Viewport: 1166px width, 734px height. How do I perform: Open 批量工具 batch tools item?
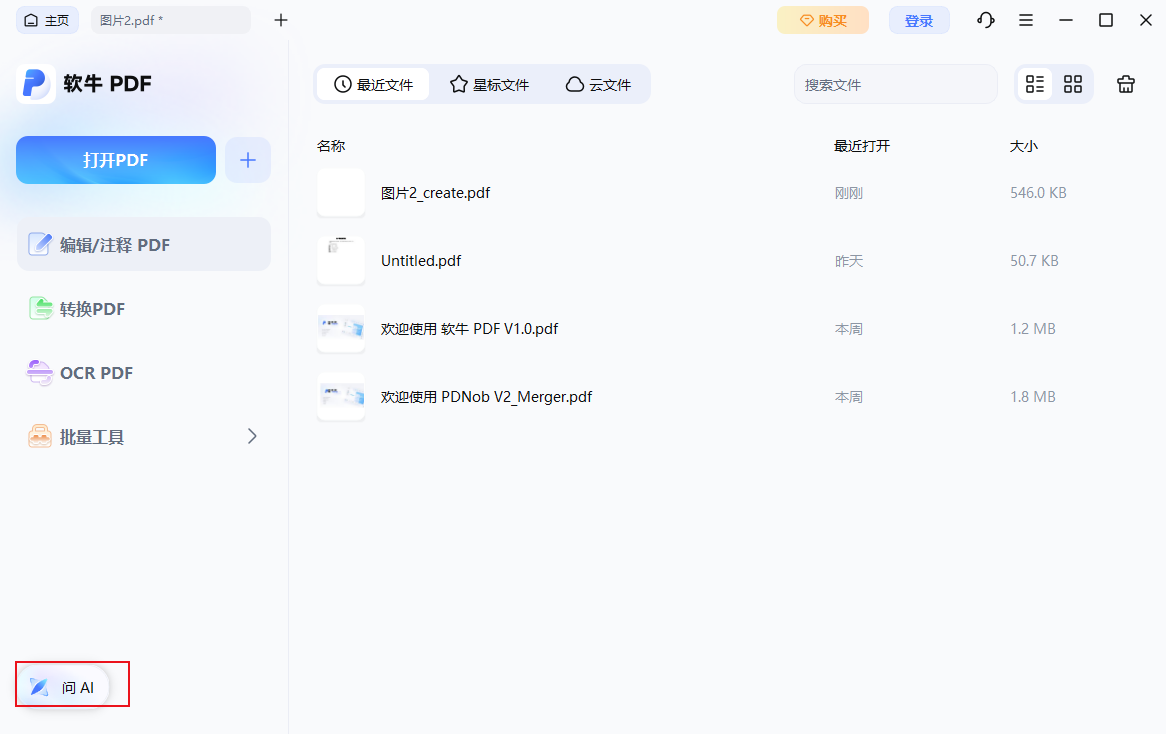tap(144, 437)
